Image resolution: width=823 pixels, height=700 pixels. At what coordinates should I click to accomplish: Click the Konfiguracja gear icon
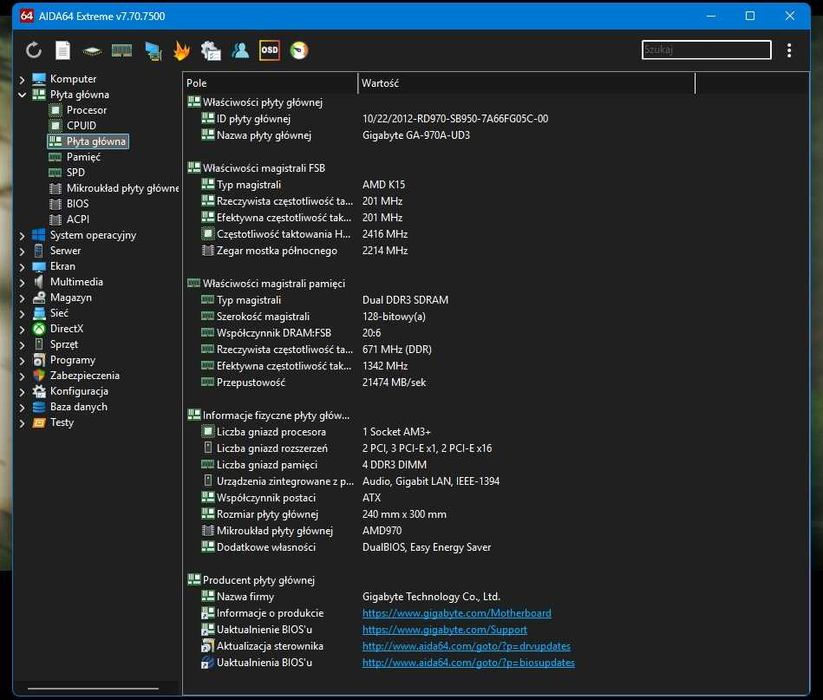(x=39, y=391)
